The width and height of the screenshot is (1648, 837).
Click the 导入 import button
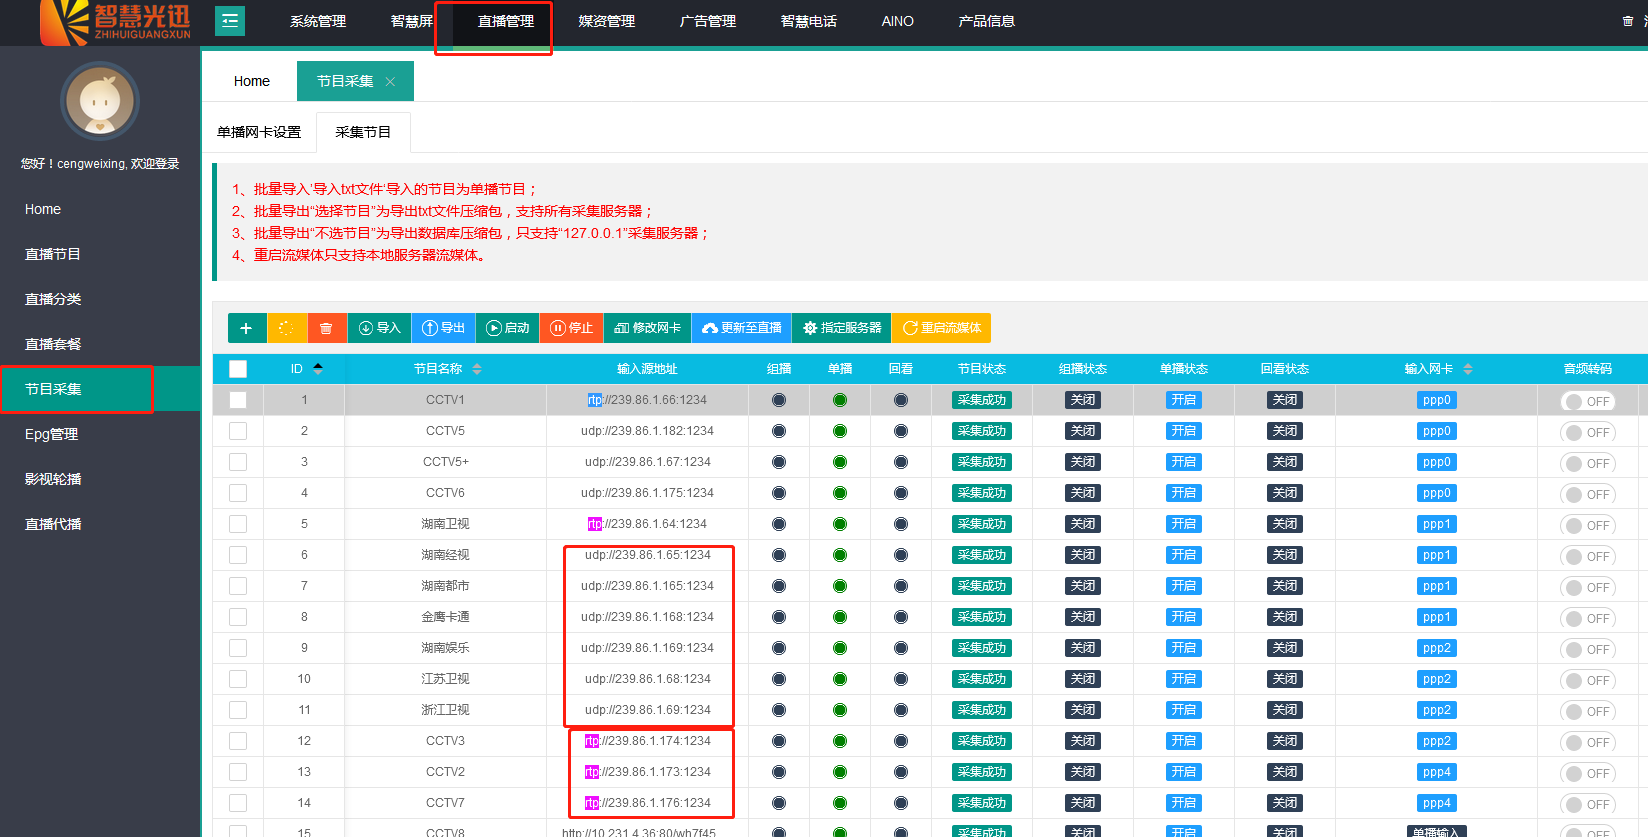point(379,328)
